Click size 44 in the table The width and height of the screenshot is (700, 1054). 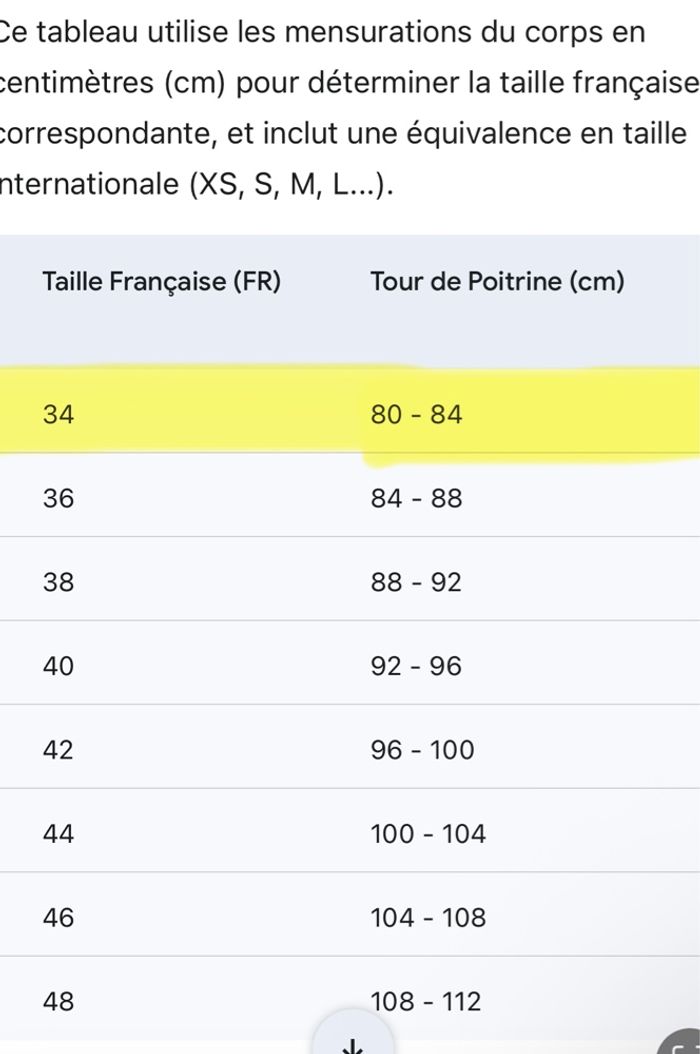click(58, 834)
